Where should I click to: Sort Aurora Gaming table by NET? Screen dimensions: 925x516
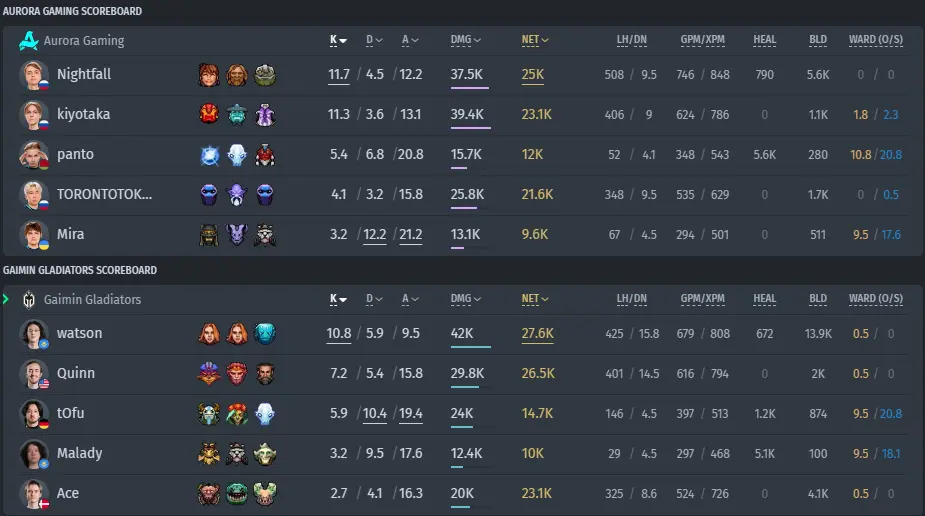[x=534, y=40]
